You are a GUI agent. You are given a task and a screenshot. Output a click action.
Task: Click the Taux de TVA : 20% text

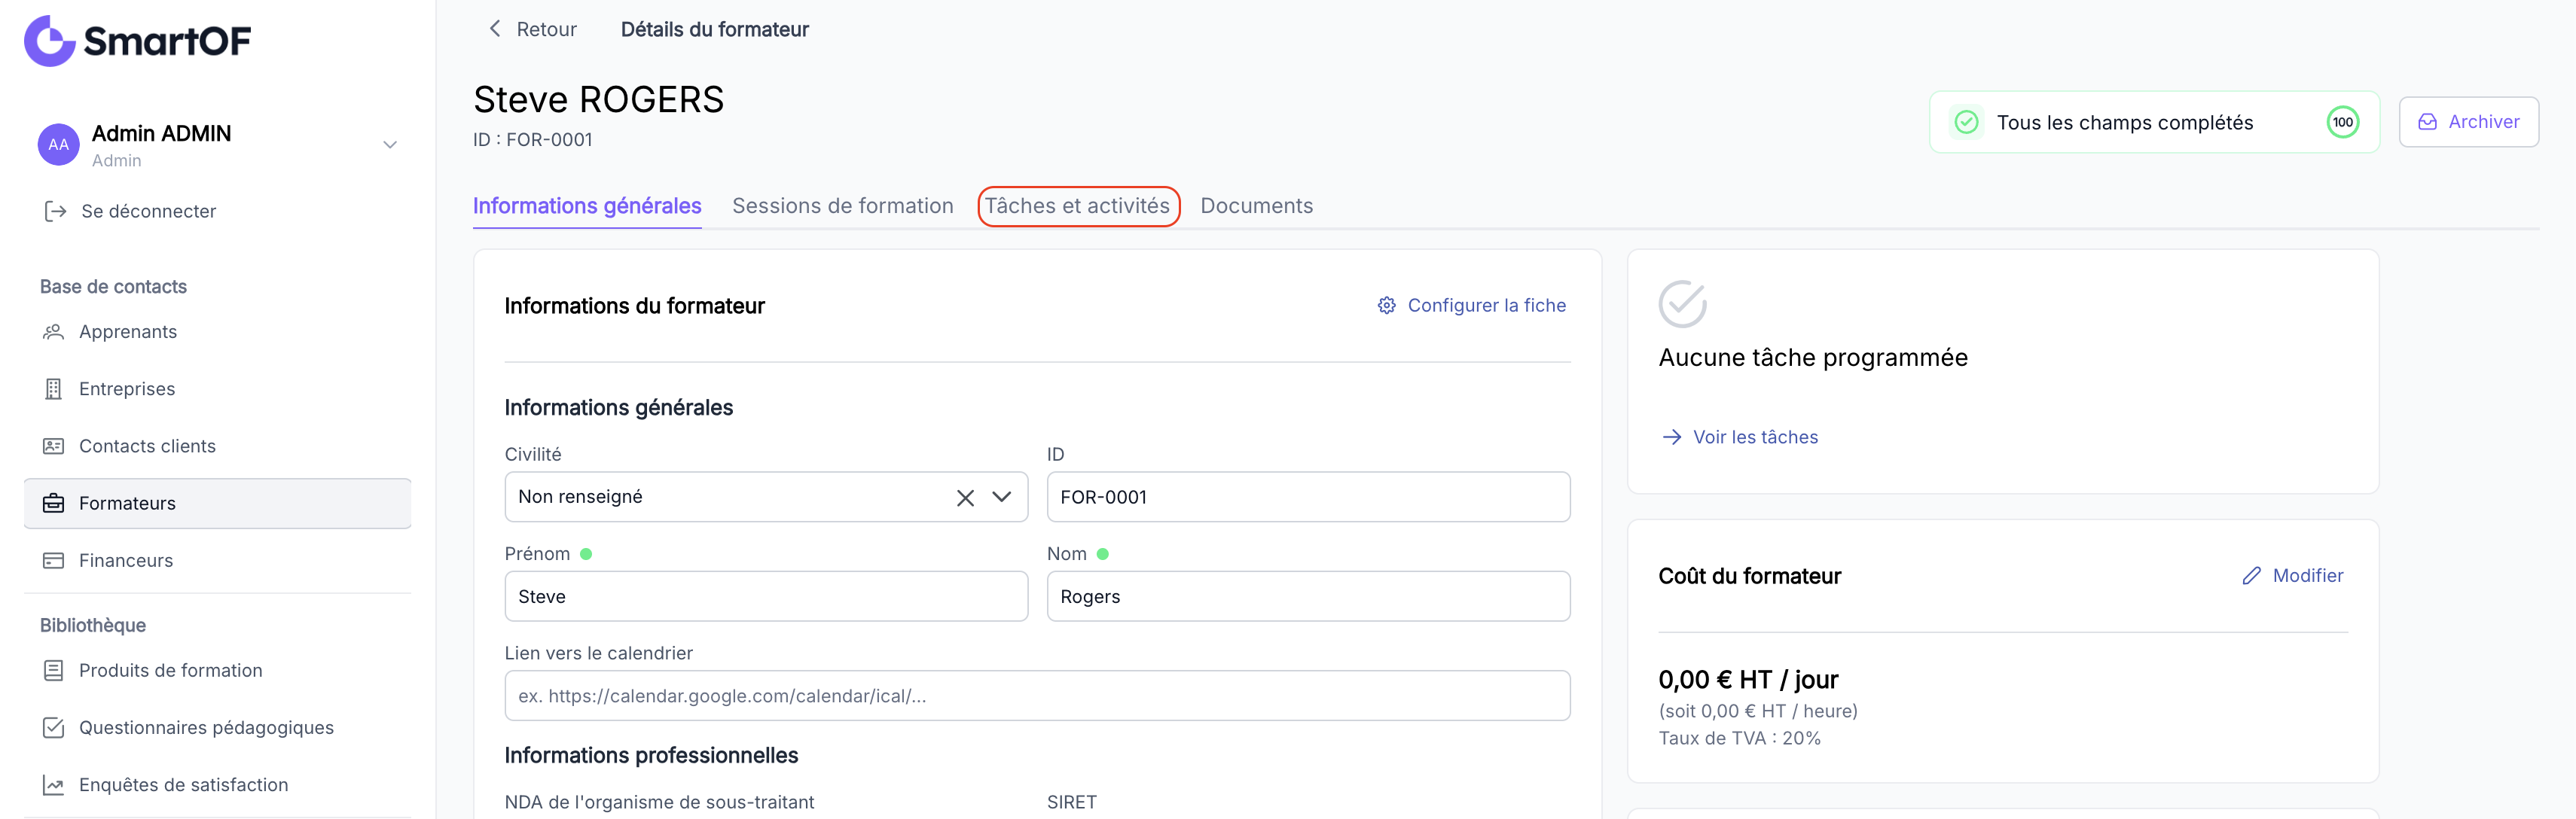(x=1739, y=739)
